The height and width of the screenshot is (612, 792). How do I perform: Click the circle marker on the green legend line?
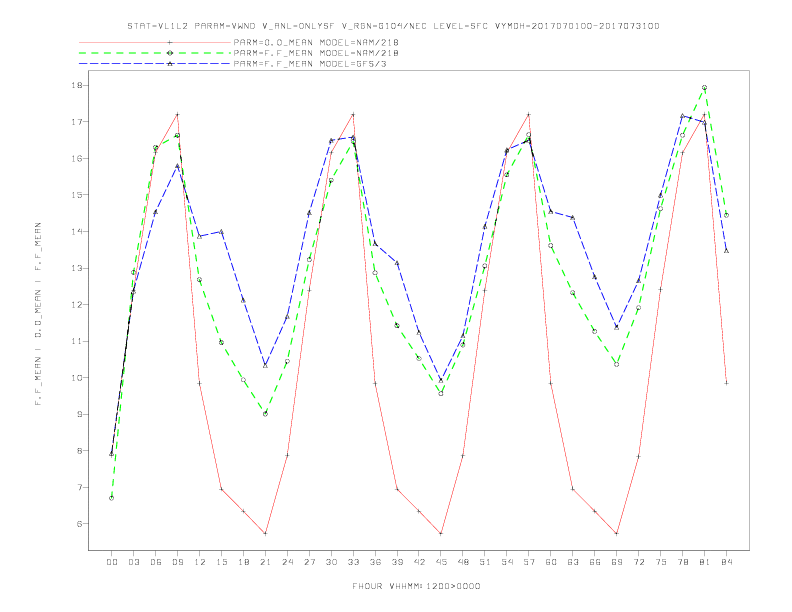[x=170, y=53]
